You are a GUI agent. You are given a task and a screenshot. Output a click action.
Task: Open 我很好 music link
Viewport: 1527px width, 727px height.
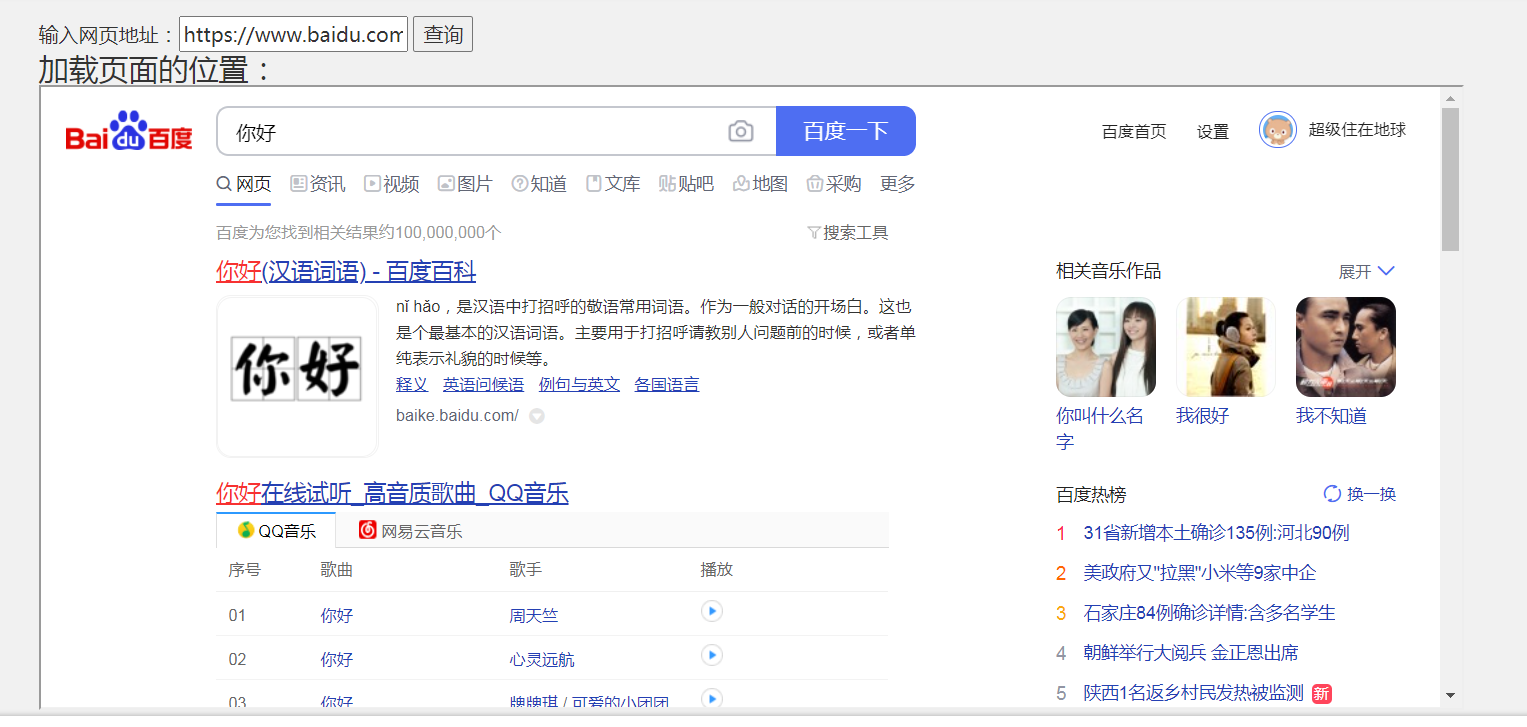pos(1202,416)
